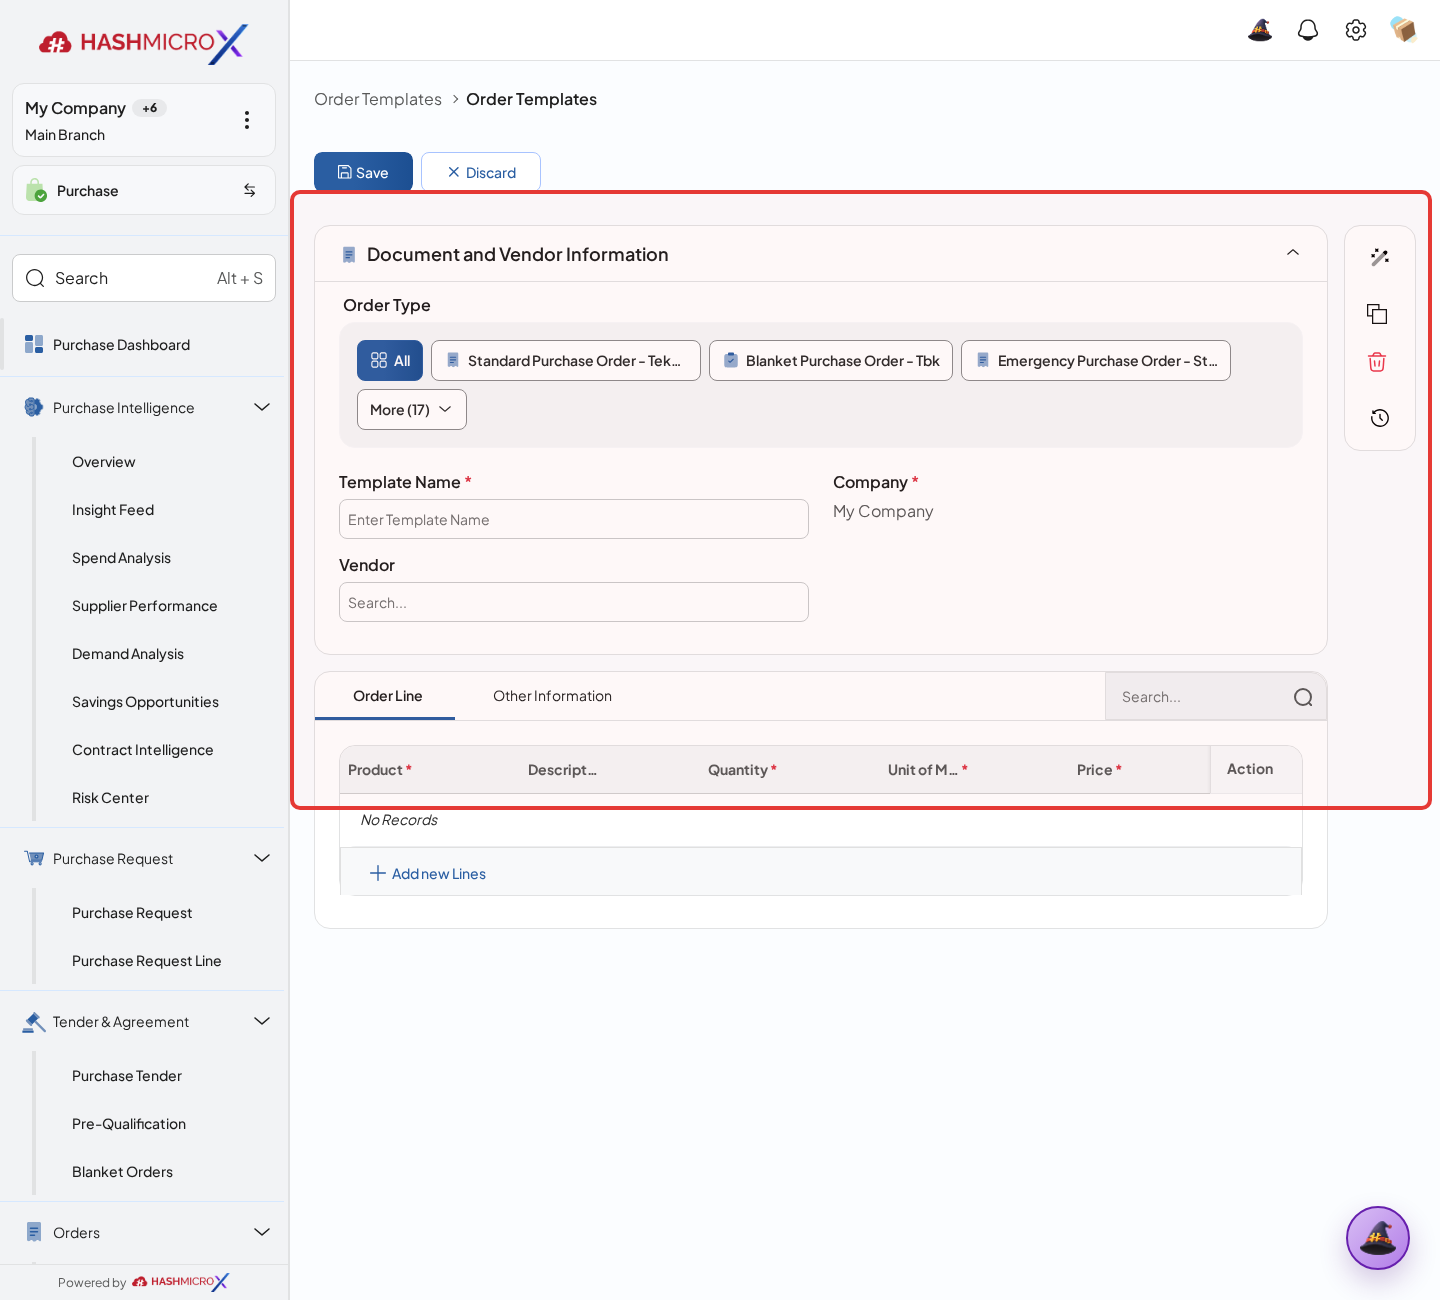1440x1300 pixels.
Task: Click the Vendor search field
Action: pos(574,602)
